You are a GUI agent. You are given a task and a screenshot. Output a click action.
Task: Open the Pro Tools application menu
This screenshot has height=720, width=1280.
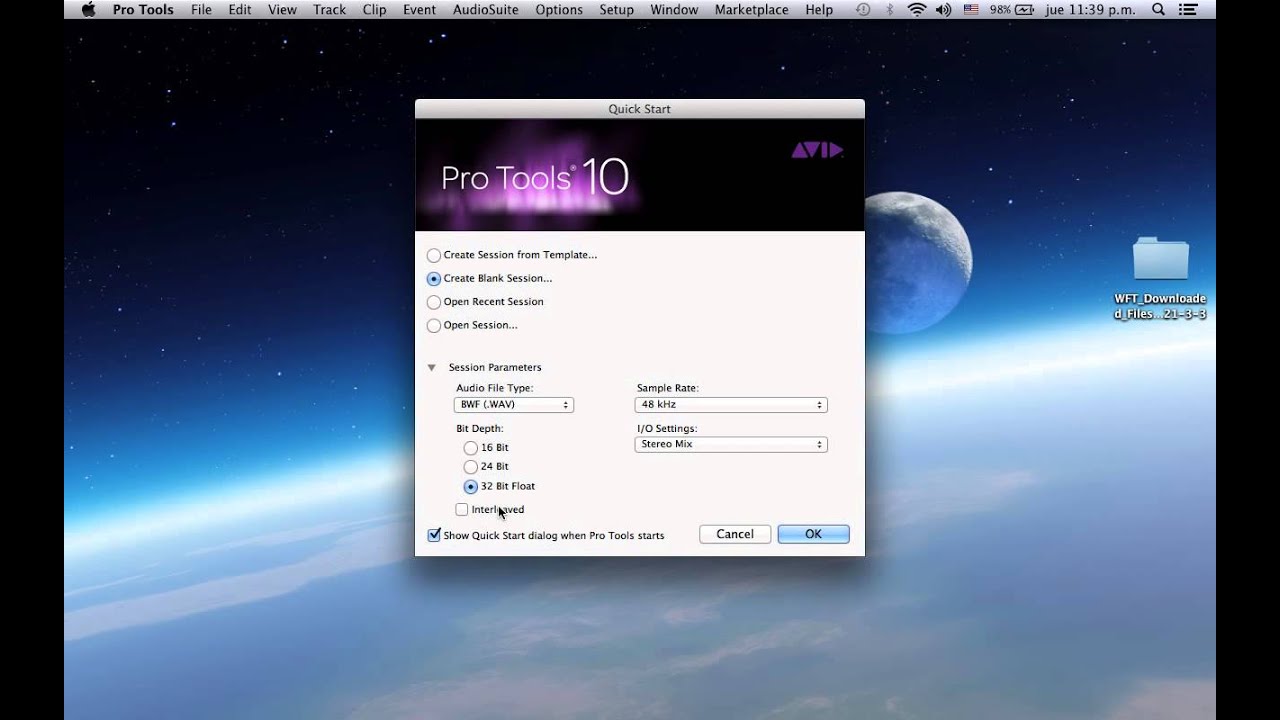pyautogui.click(x=143, y=9)
